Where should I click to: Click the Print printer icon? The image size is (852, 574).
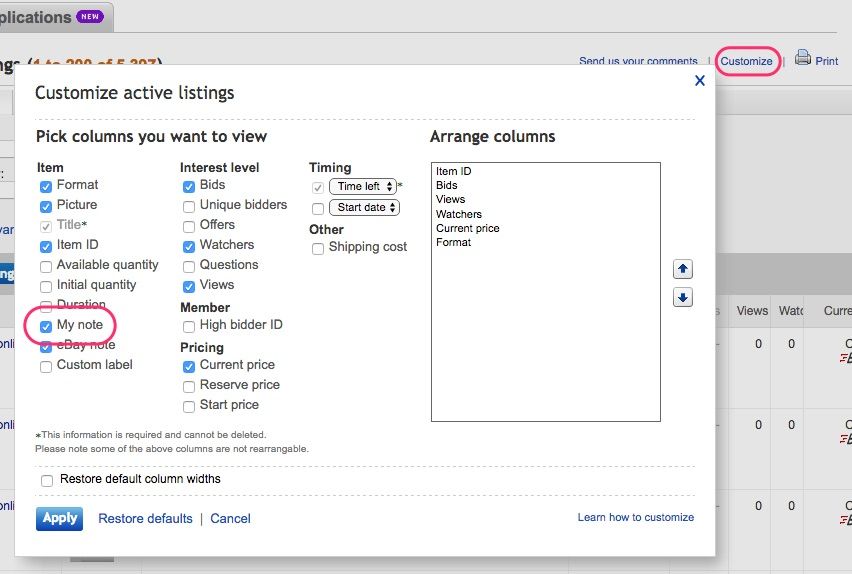click(x=802, y=59)
